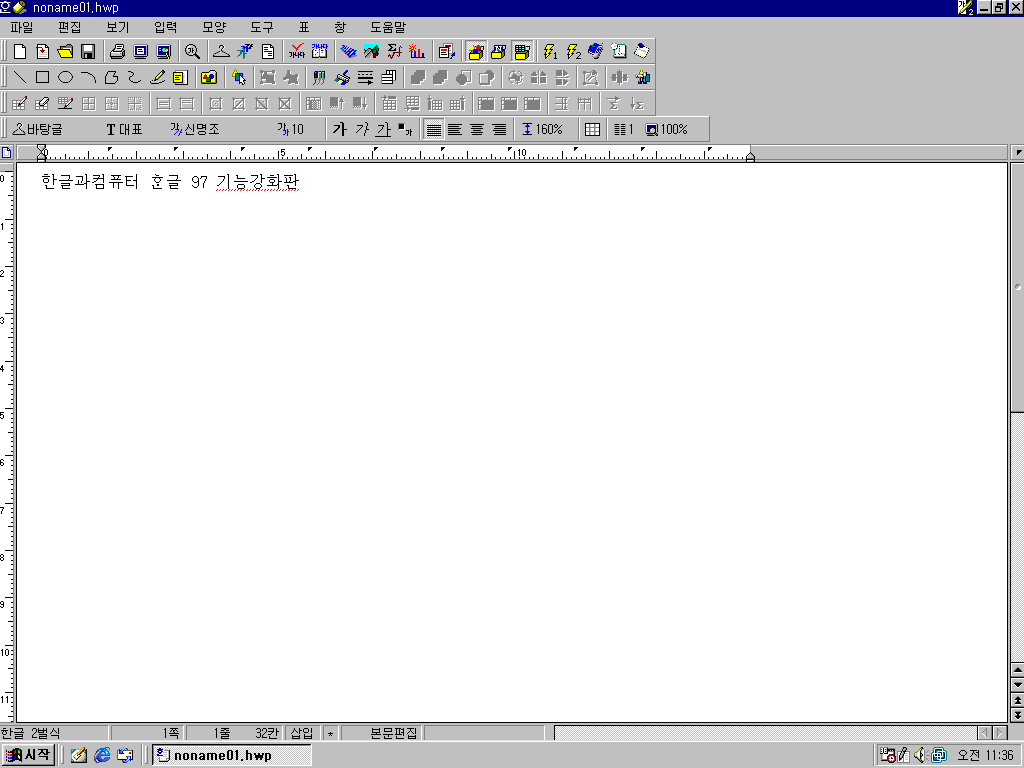The width and height of the screenshot is (1024, 768).
Task: Click the clothes hanger style icon
Action: (x=221, y=51)
